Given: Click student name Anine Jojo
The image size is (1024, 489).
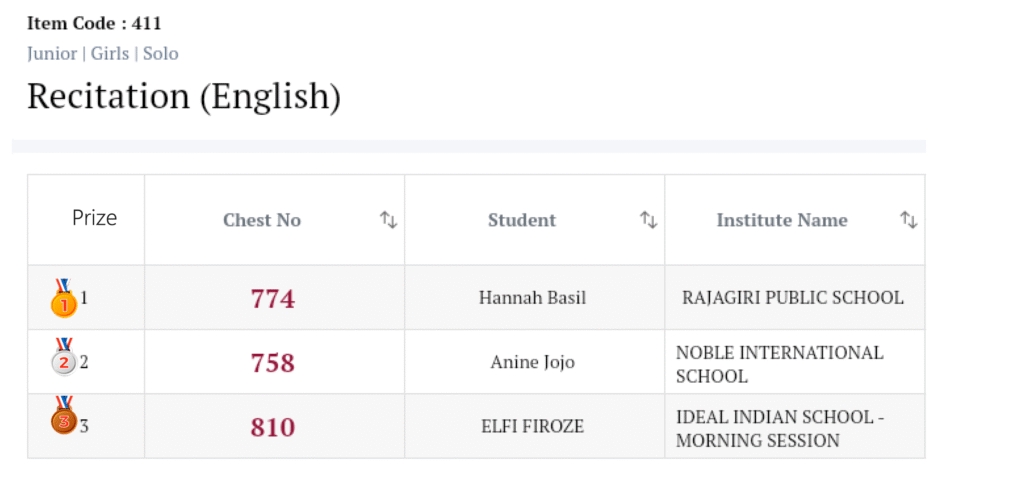Looking at the screenshot, I should coord(532,362).
